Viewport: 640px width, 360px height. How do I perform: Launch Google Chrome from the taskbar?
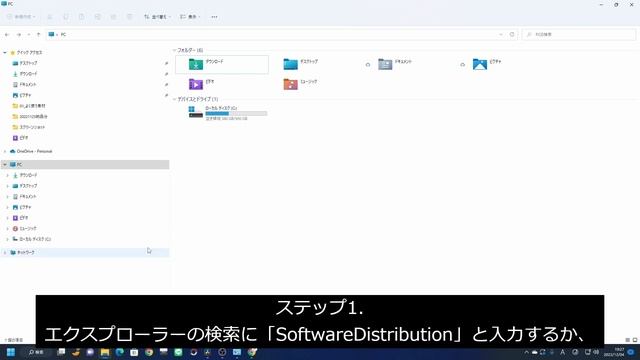pyautogui.click(x=149, y=352)
